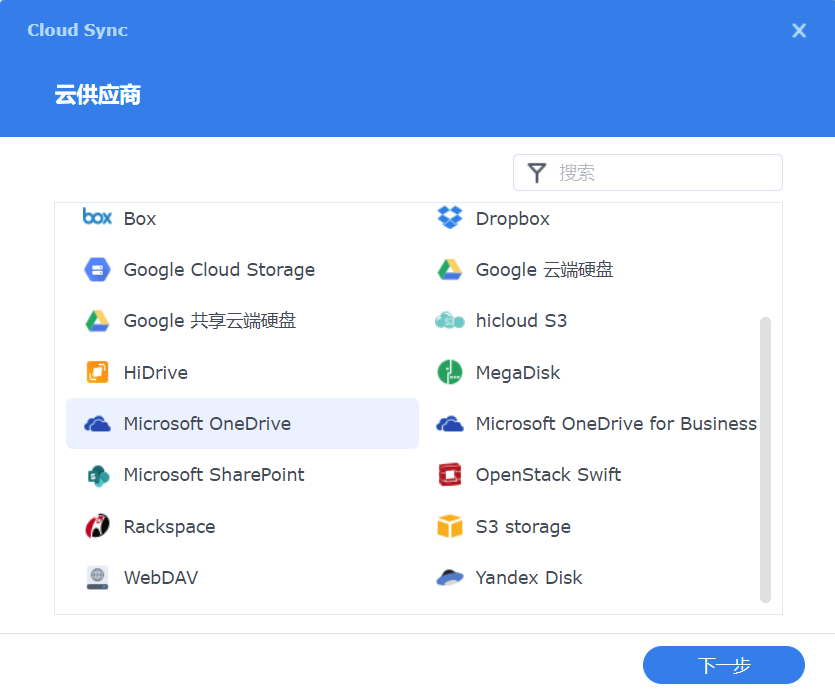The width and height of the screenshot is (835, 694).
Task: Click the hicloud S3 cloud icon
Action: point(450,321)
